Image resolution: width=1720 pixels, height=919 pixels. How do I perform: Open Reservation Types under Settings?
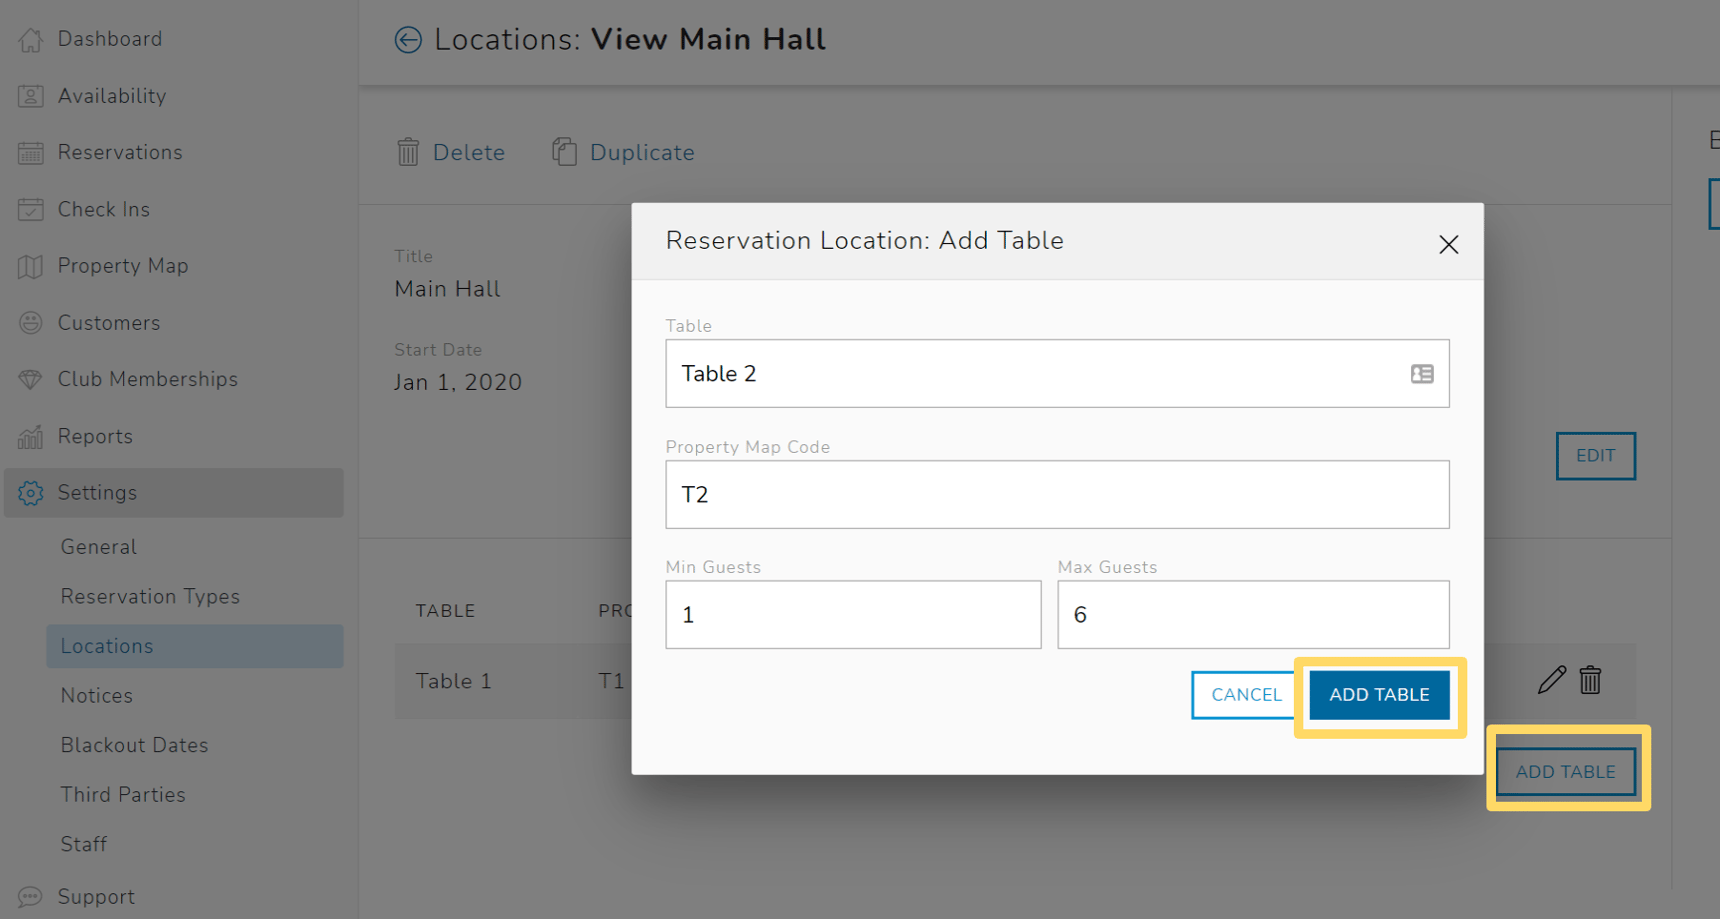pyautogui.click(x=150, y=596)
